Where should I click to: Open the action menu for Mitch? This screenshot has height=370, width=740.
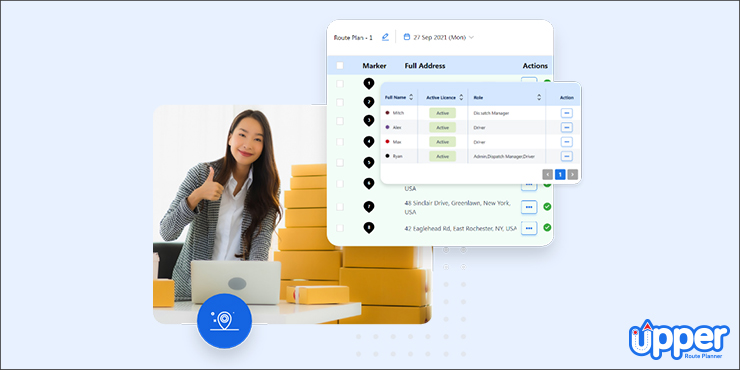click(x=566, y=113)
